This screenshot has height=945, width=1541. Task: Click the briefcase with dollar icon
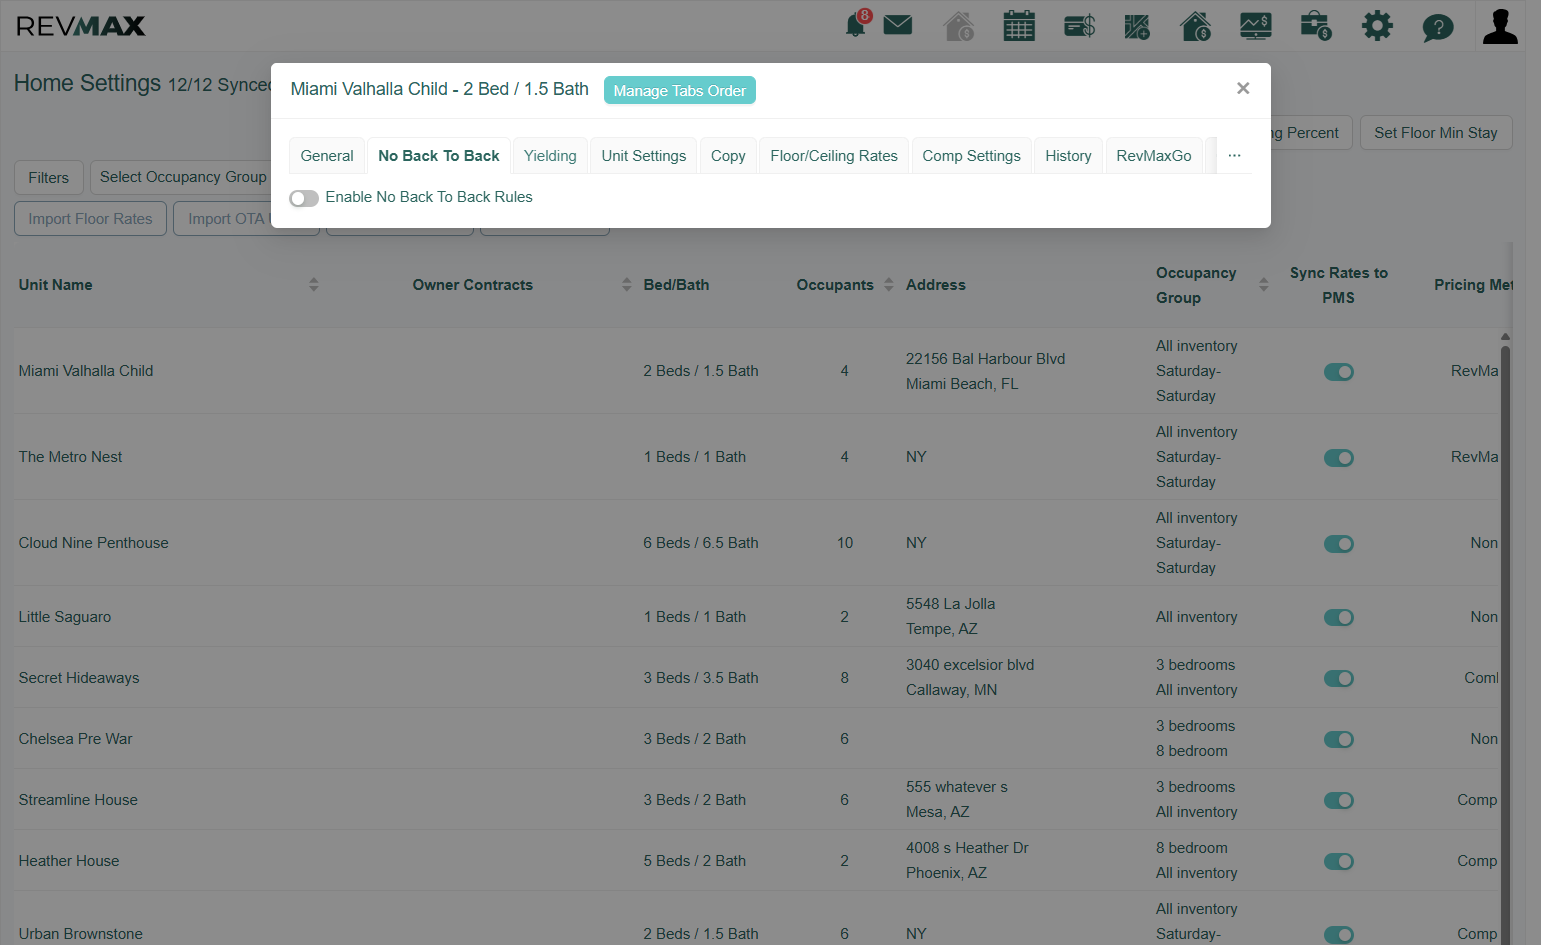pos(1316,26)
